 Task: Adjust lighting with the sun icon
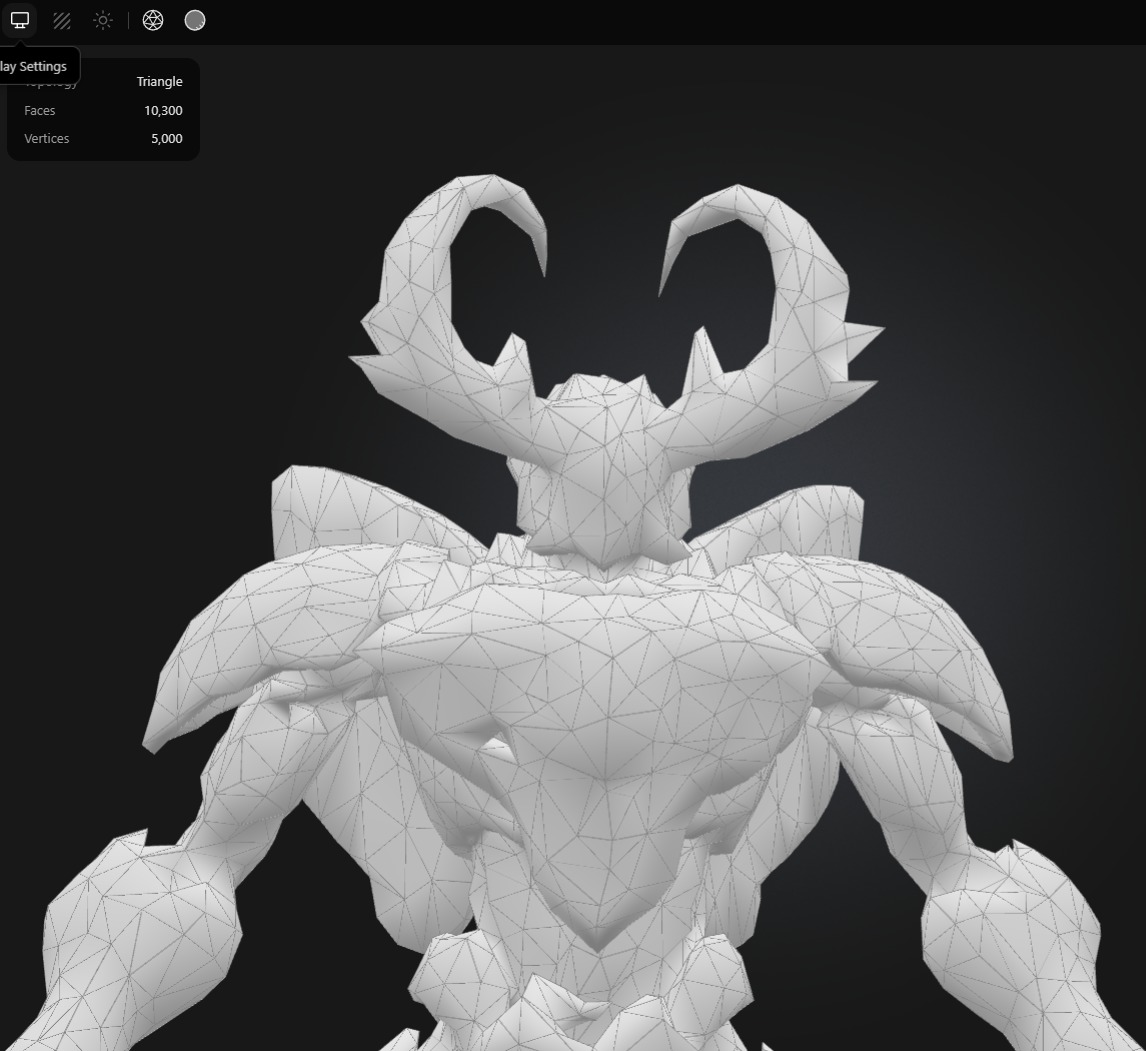point(103,20)
